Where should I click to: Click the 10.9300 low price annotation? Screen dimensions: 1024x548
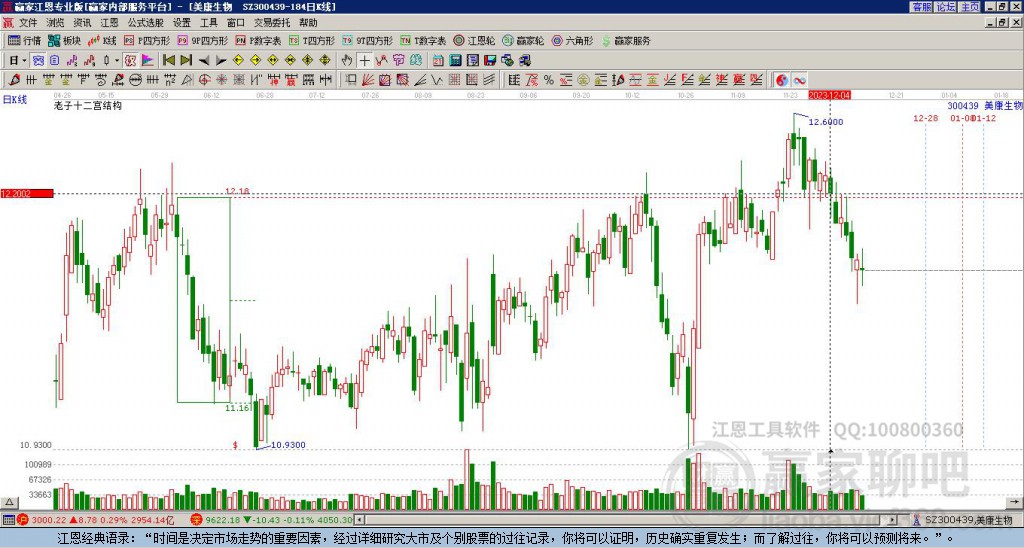[288, 445]
